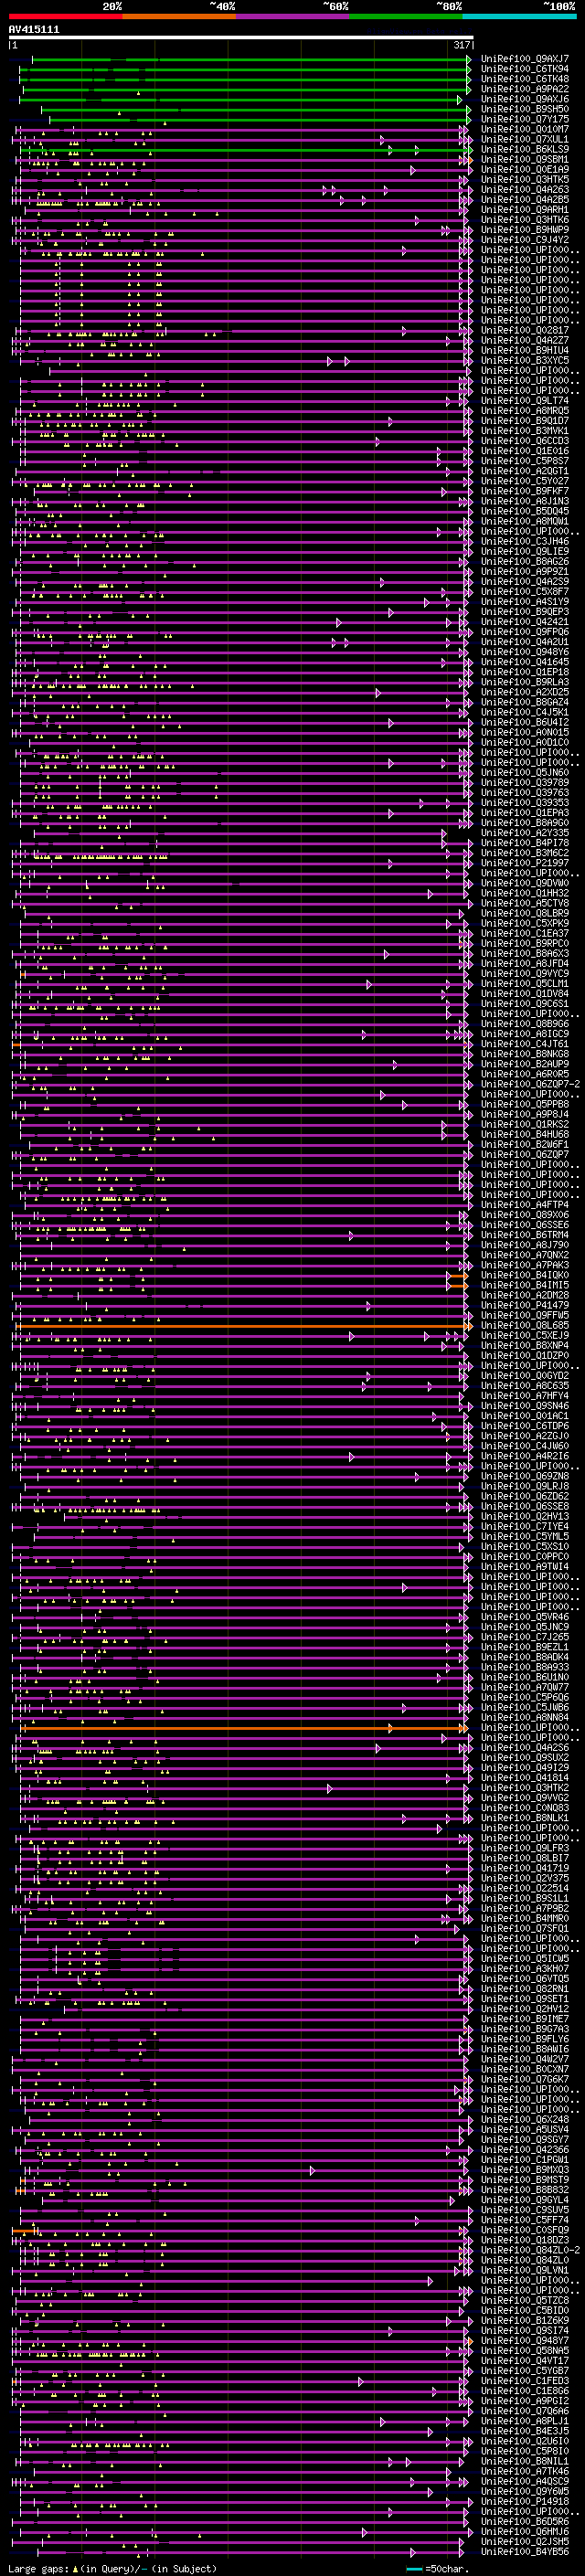Select the UniRef100_C7IYE4 entry
585x2576 pixels.
[525, 1527]
